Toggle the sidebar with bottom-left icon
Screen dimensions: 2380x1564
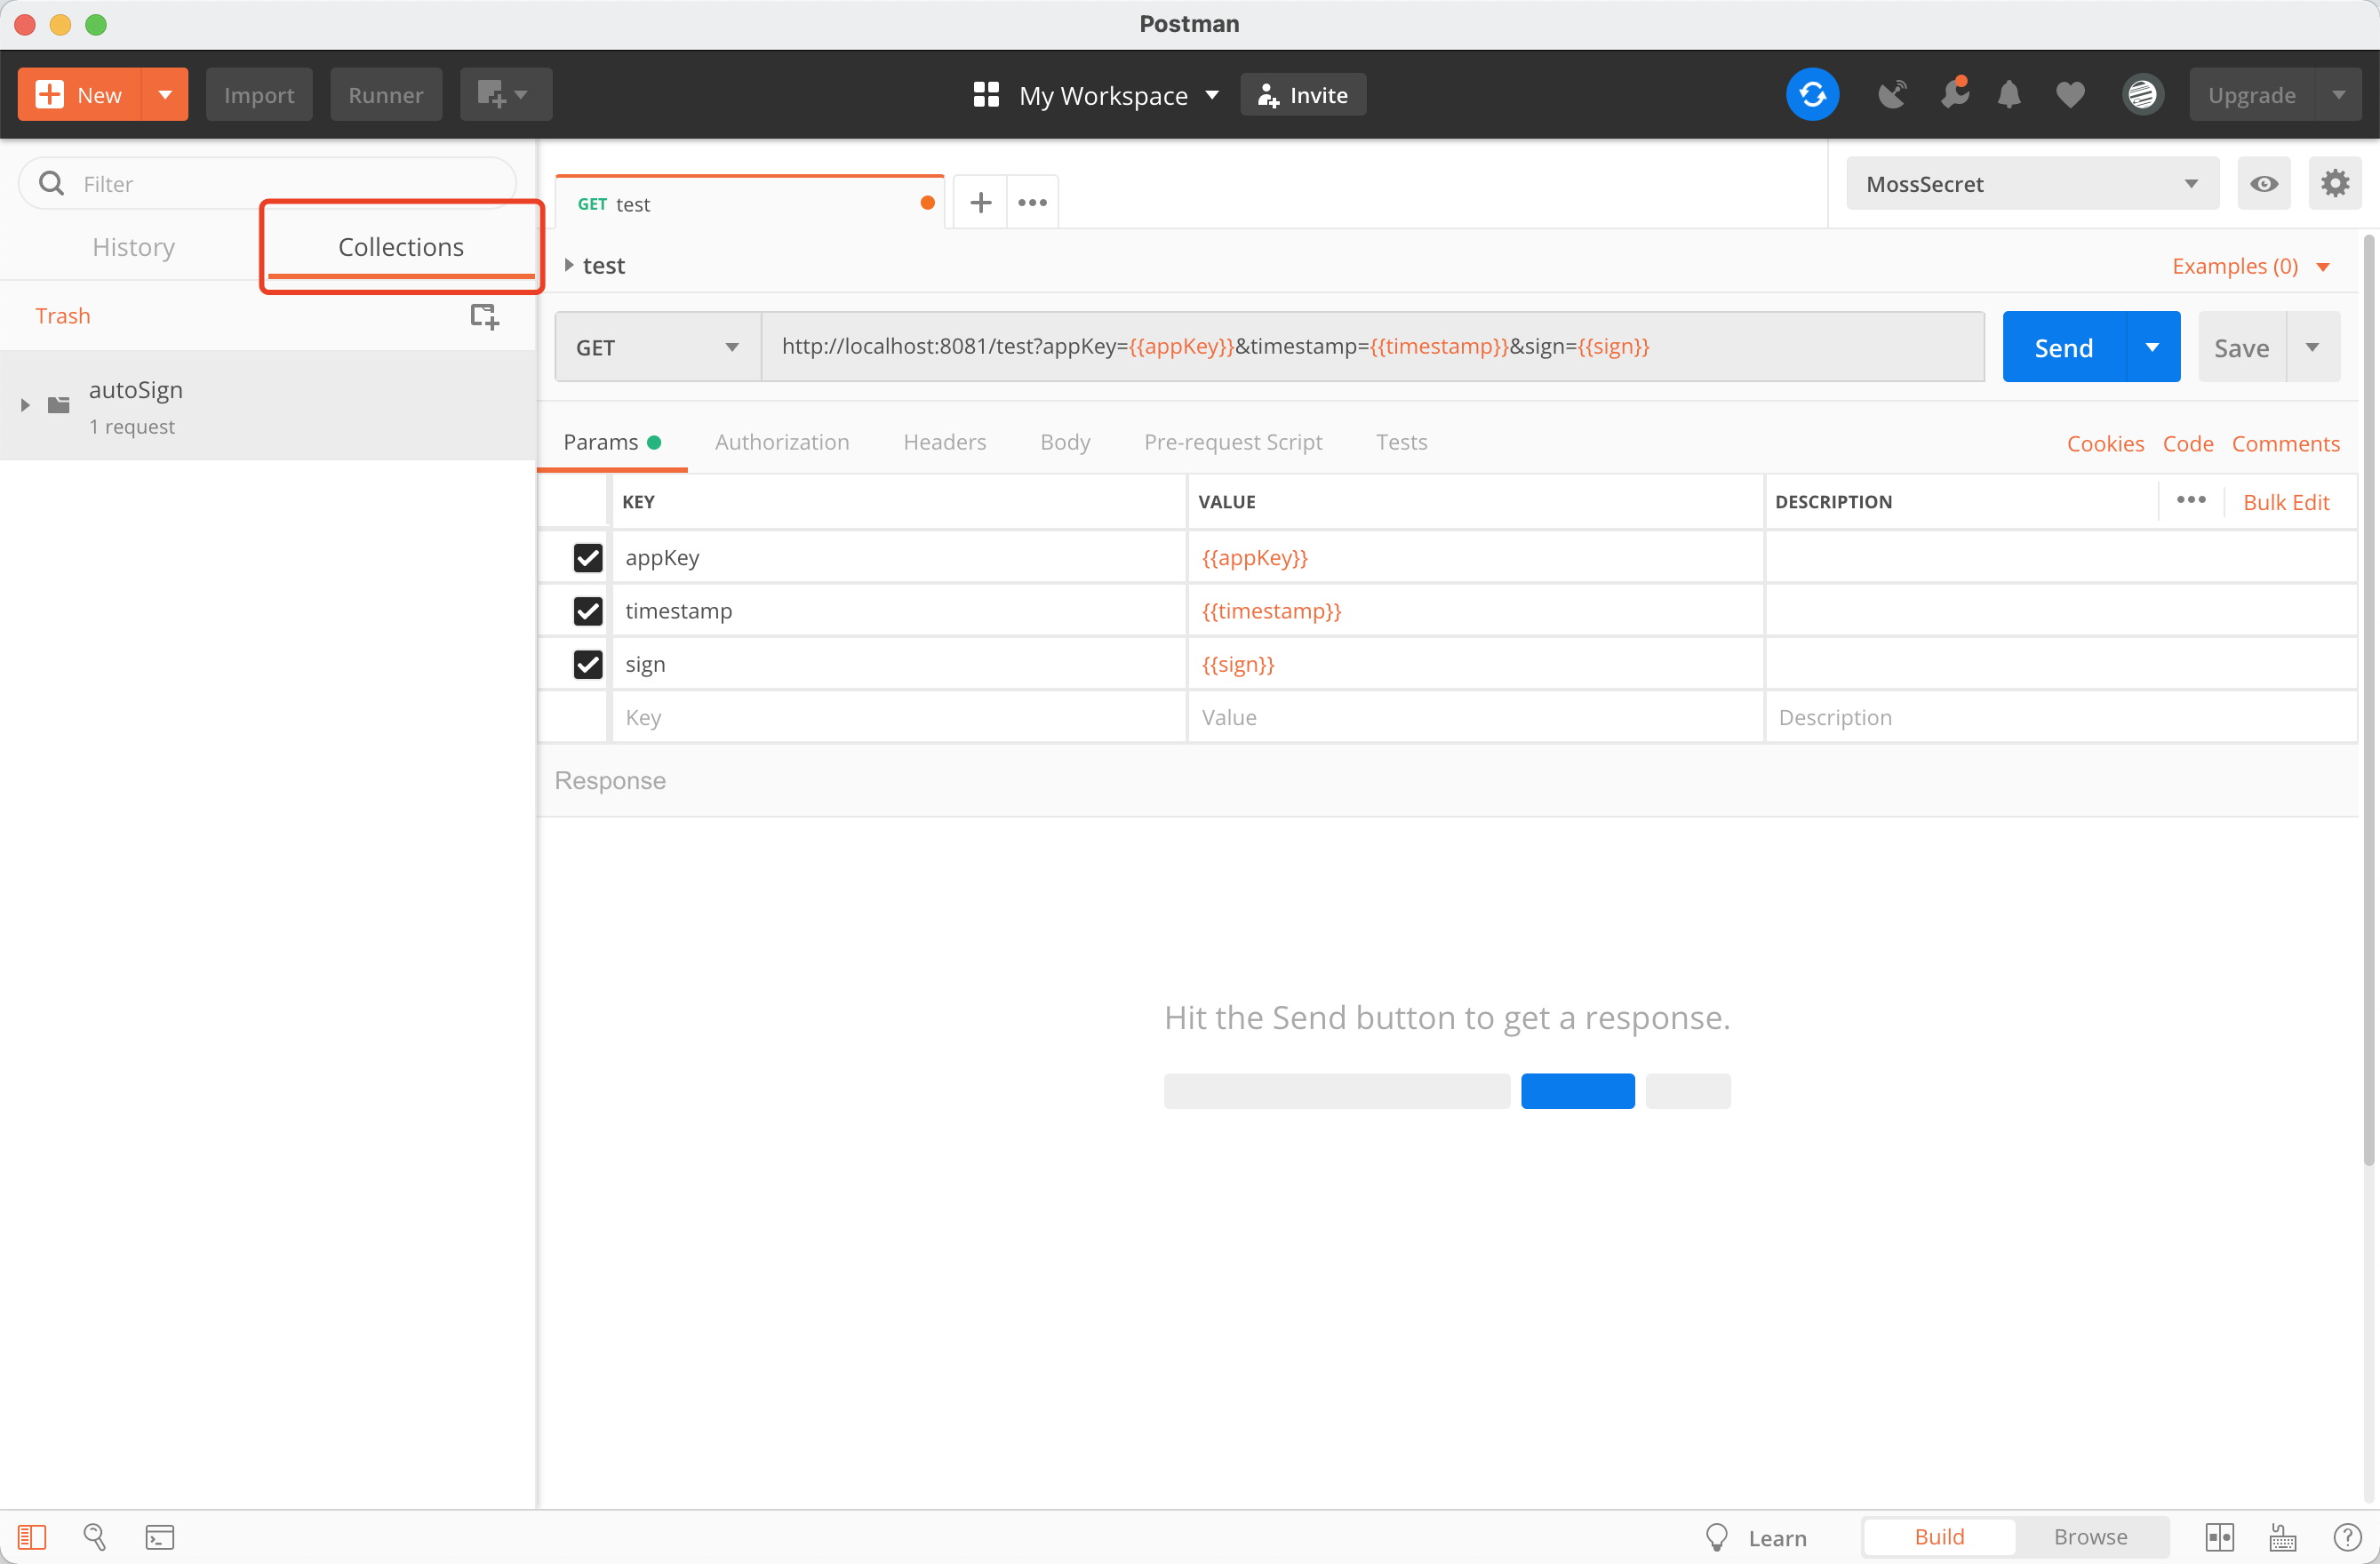32,1537
